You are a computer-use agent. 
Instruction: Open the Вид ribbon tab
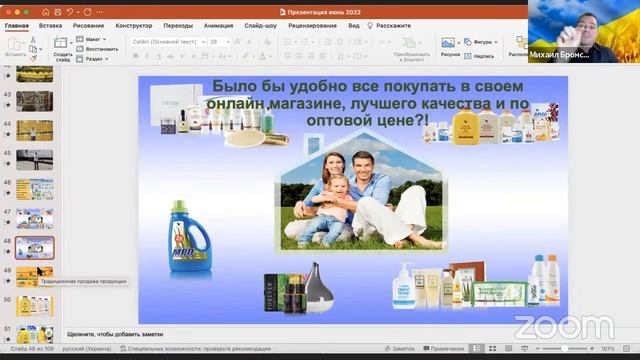tap(354, 25)
